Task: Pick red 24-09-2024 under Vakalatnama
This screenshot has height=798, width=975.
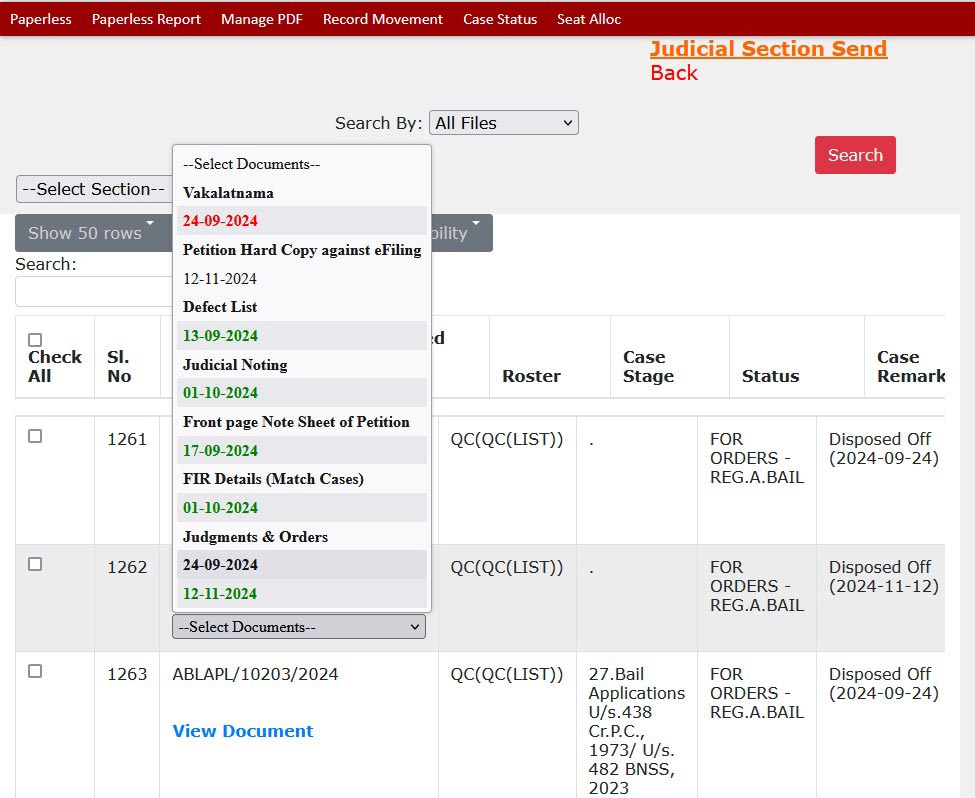Action: [x=220, y=221]
